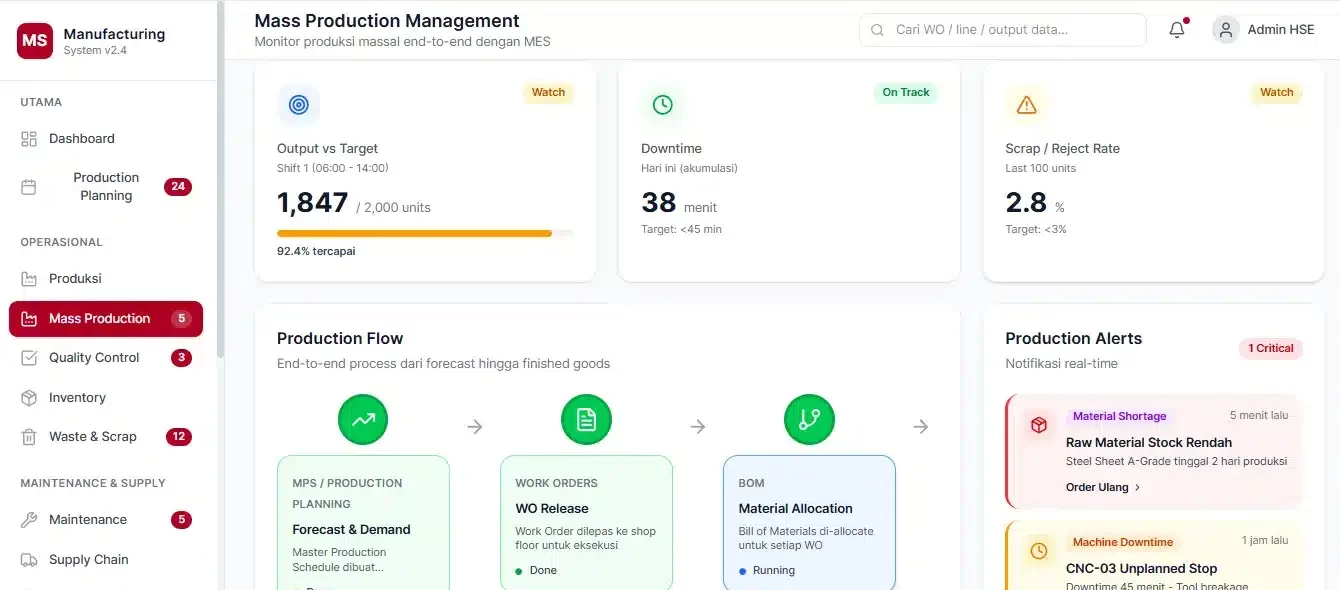Open the Admin HSE user menu
The width and height of the screenshot is (1340, 590).
[x=1264, y=30]
